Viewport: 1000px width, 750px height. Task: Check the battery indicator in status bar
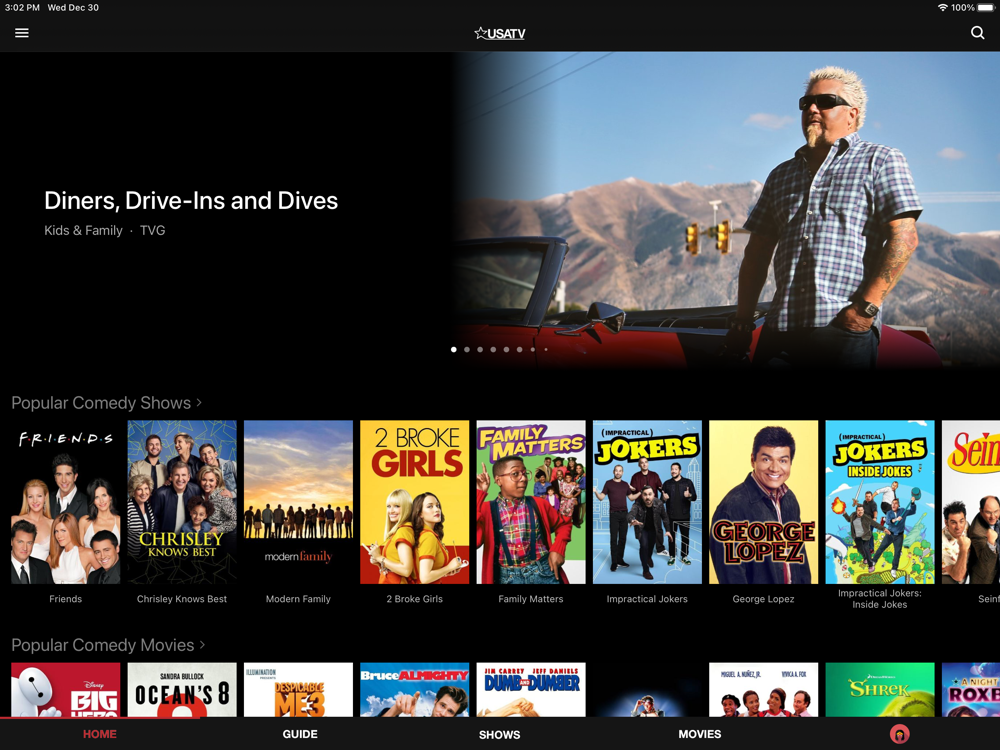click(986, 8)
